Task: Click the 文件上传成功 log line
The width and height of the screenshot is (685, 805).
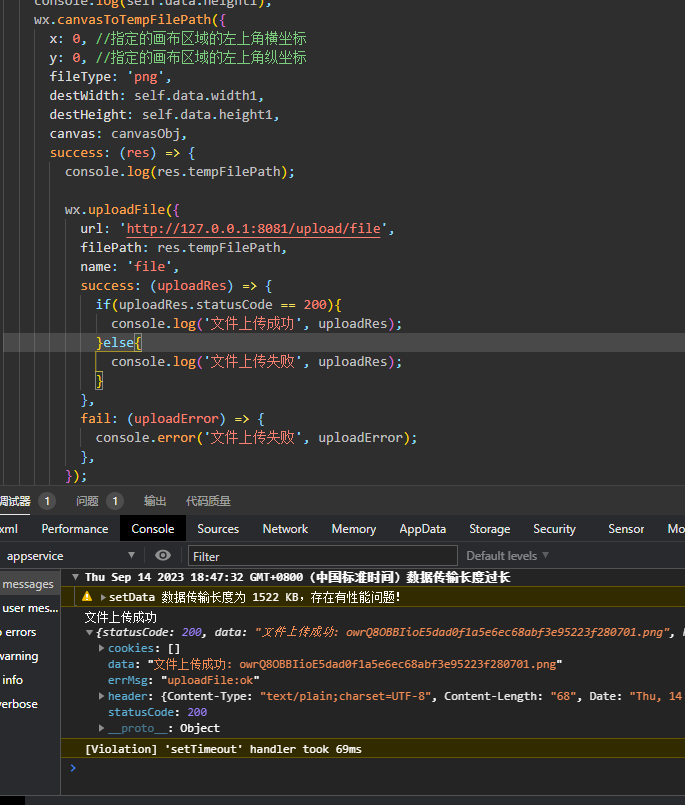Action: 121,617
